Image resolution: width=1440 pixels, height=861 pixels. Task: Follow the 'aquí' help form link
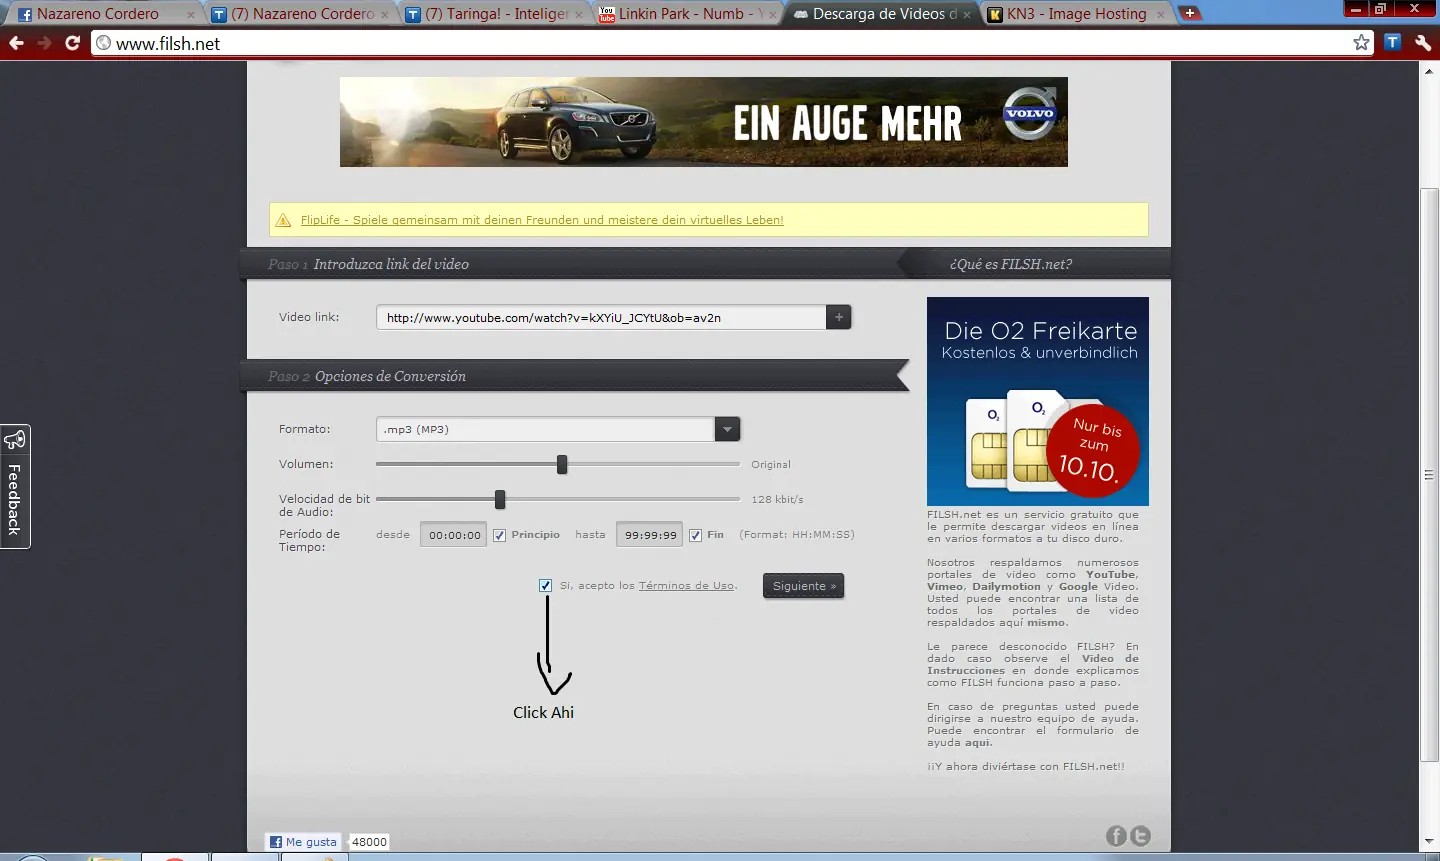click(977, 742)
